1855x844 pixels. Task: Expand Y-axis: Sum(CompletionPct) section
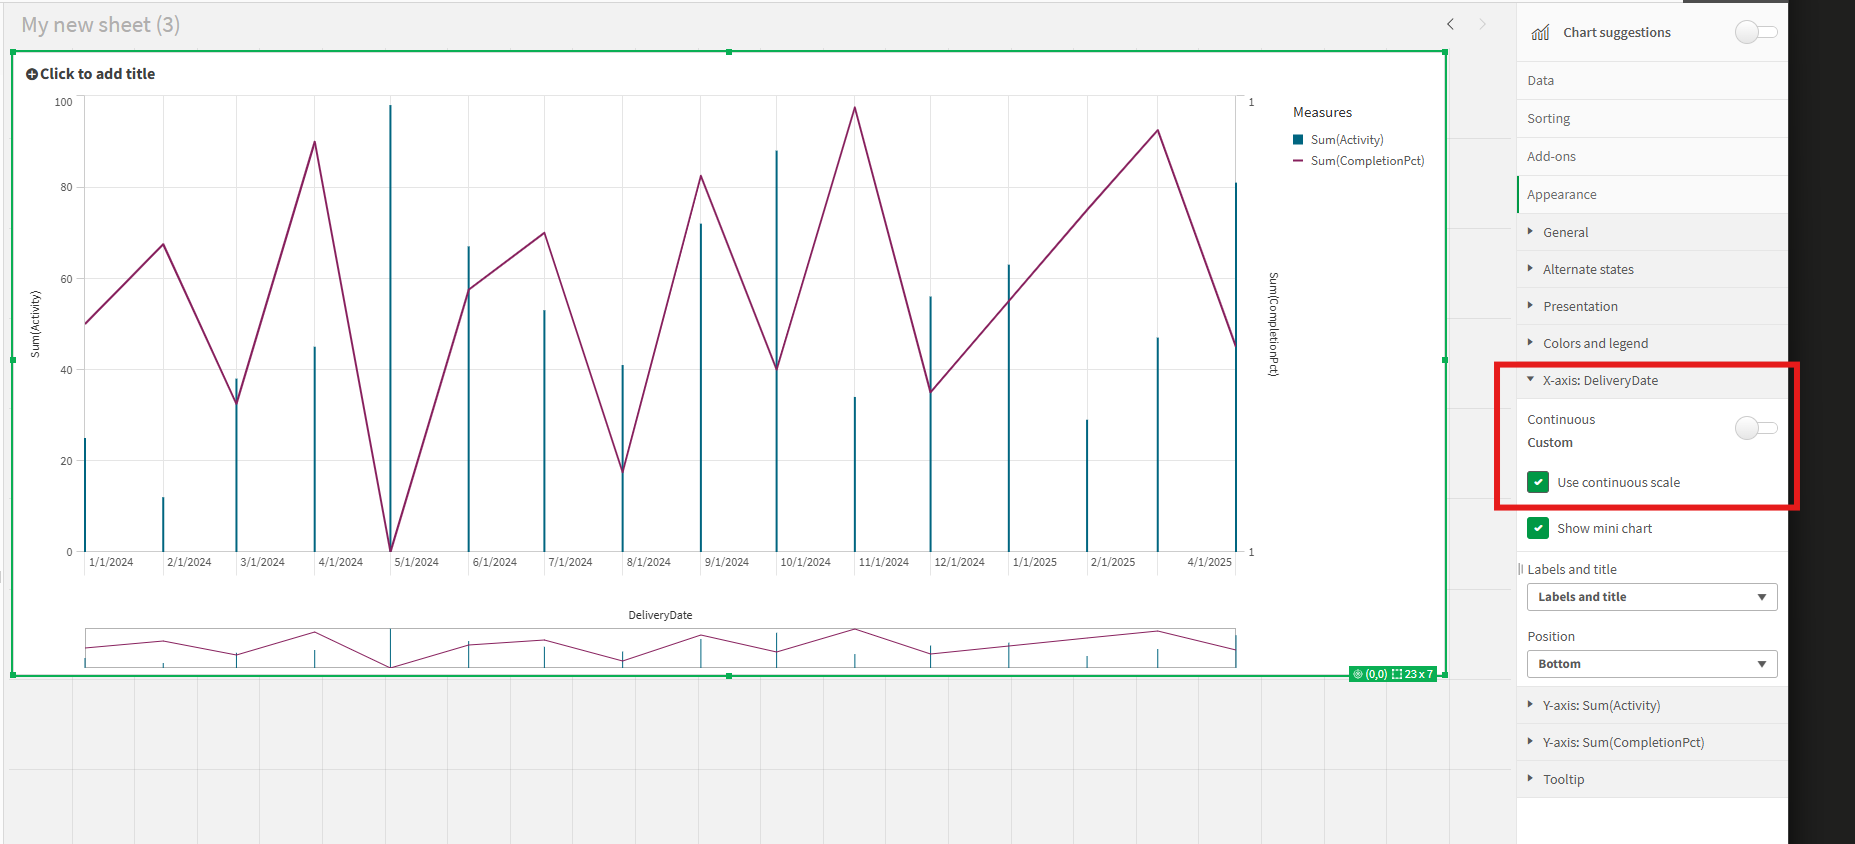click(1652, 742)
